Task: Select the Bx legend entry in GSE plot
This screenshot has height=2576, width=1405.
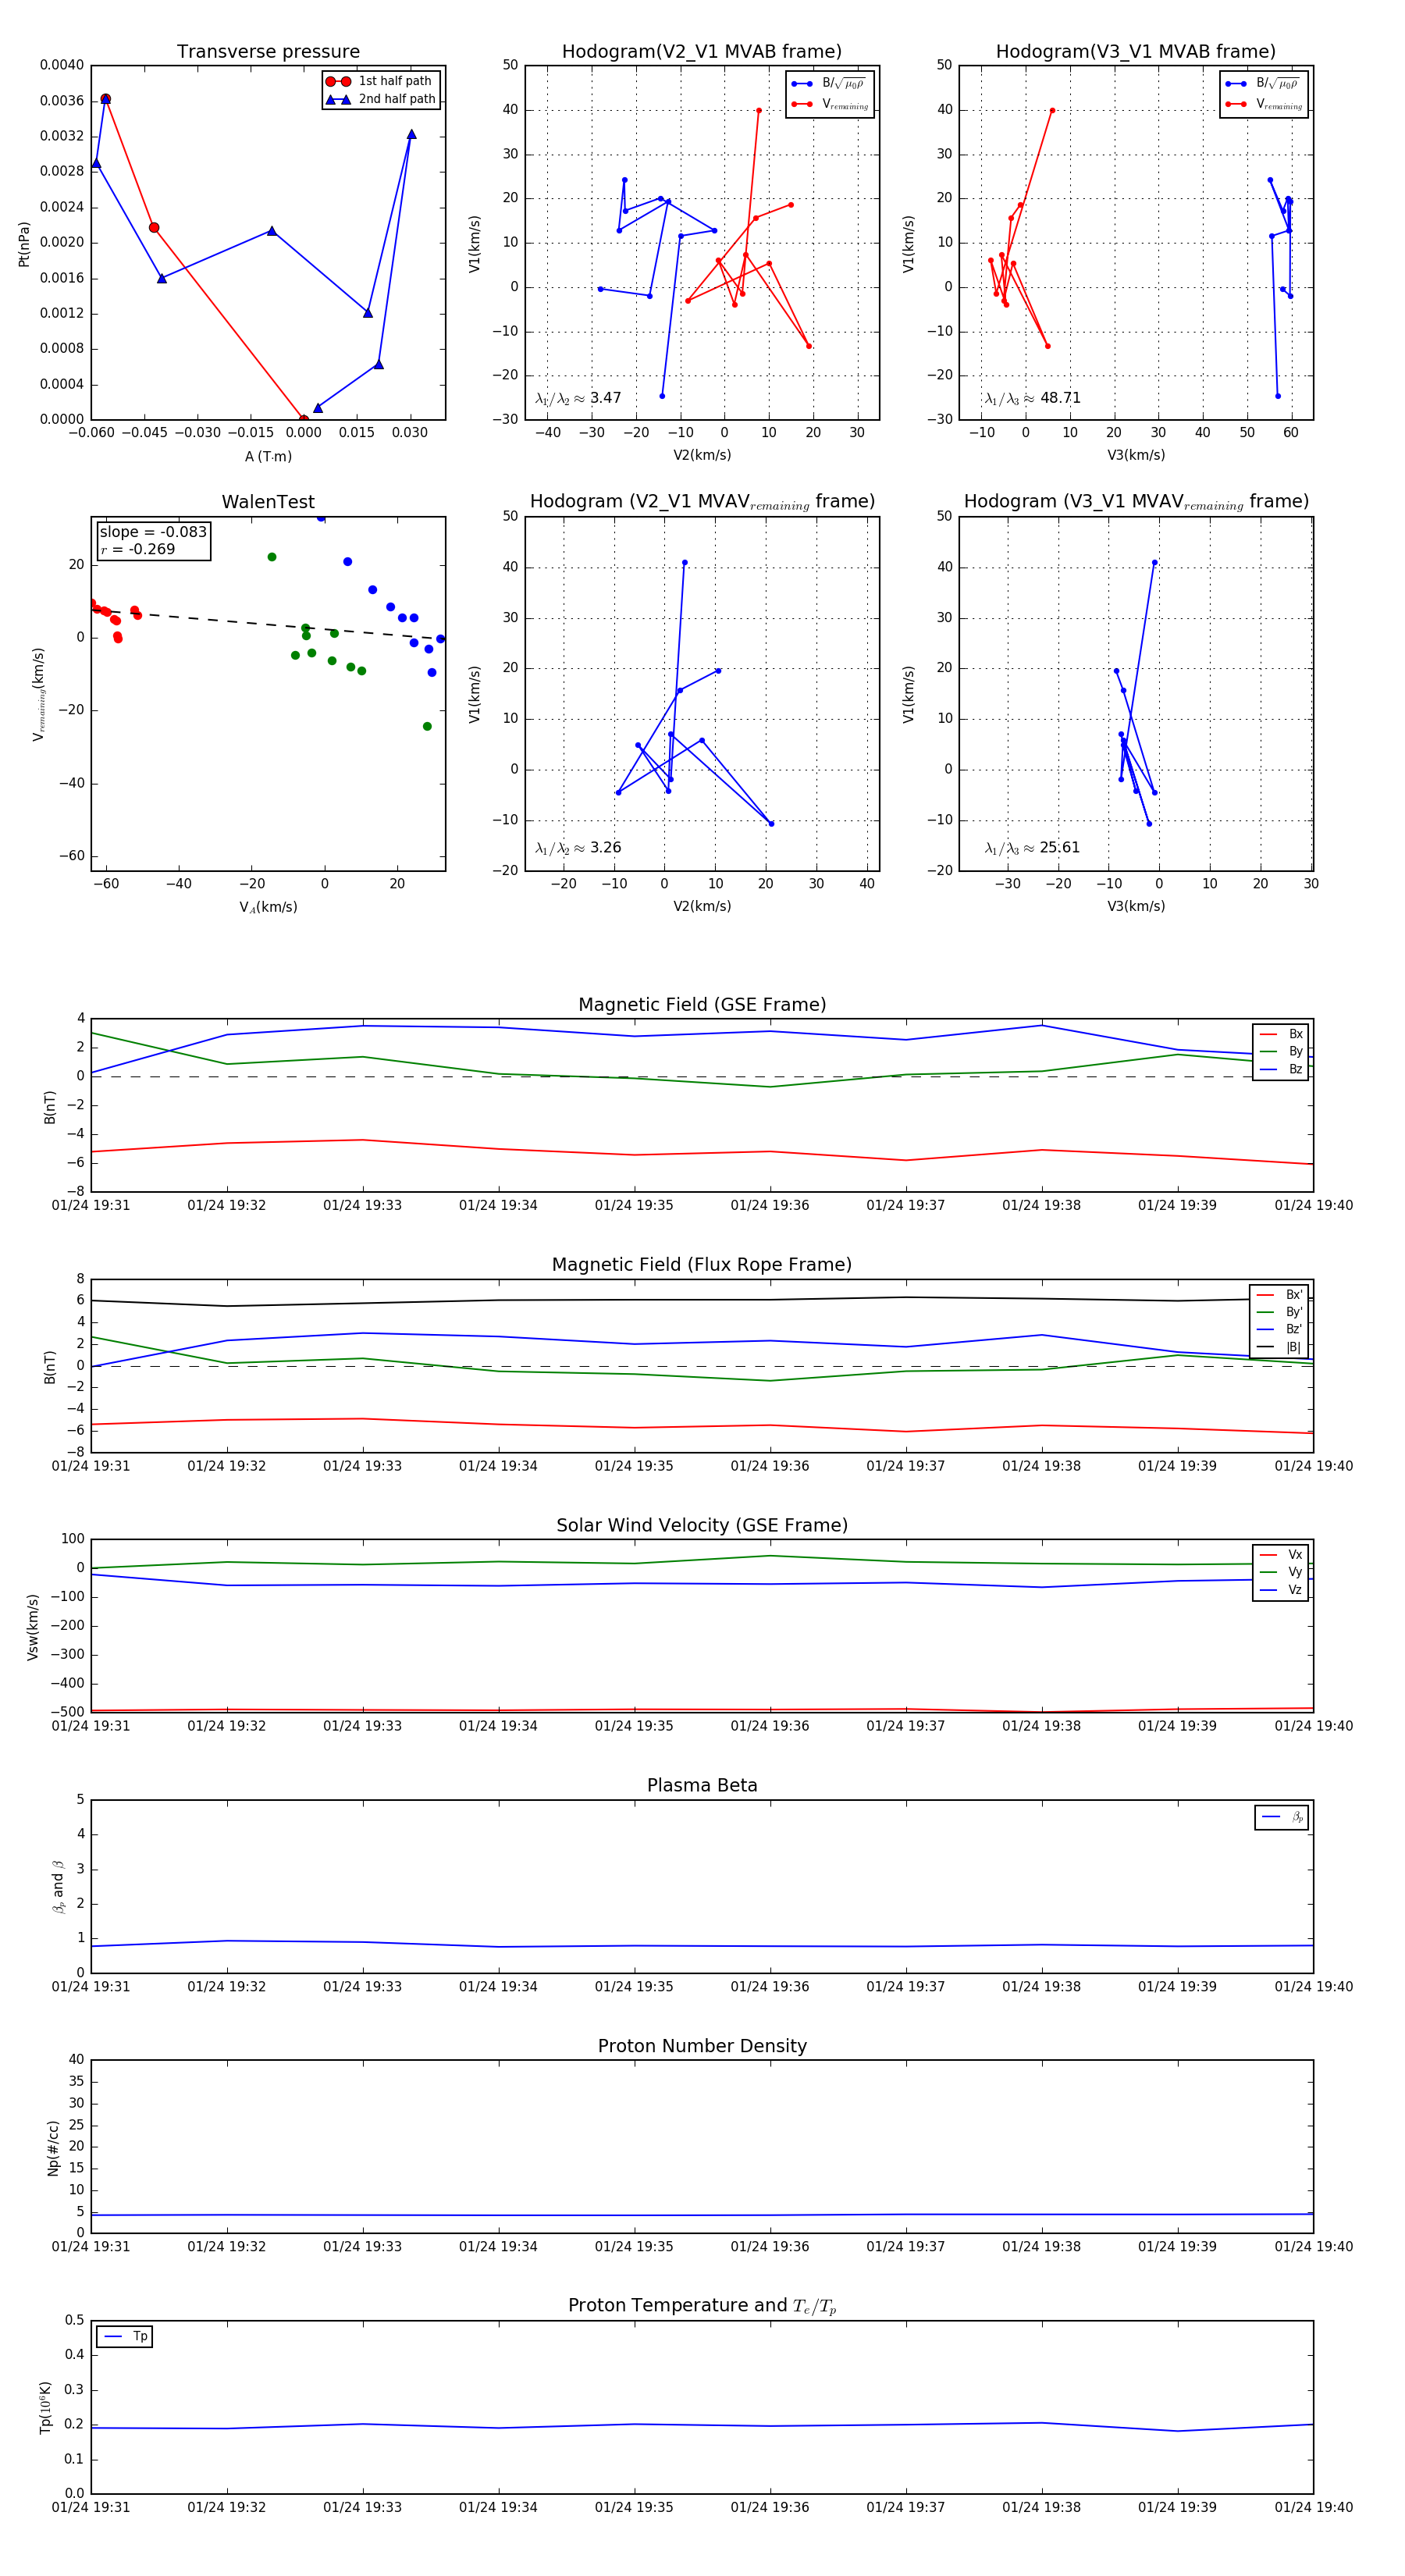Action: point(1281,1034)
